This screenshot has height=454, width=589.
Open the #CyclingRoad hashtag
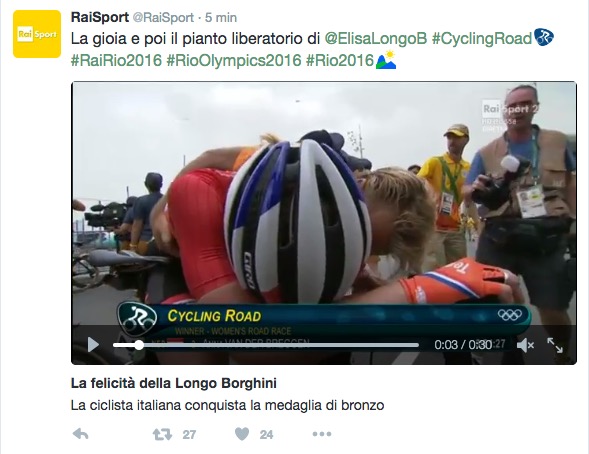point(482,38)
